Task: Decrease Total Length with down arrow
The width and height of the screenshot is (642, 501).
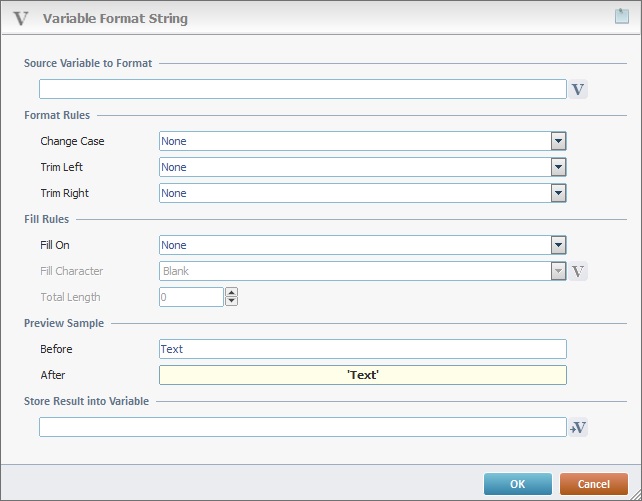Action: tap(232, 301)
